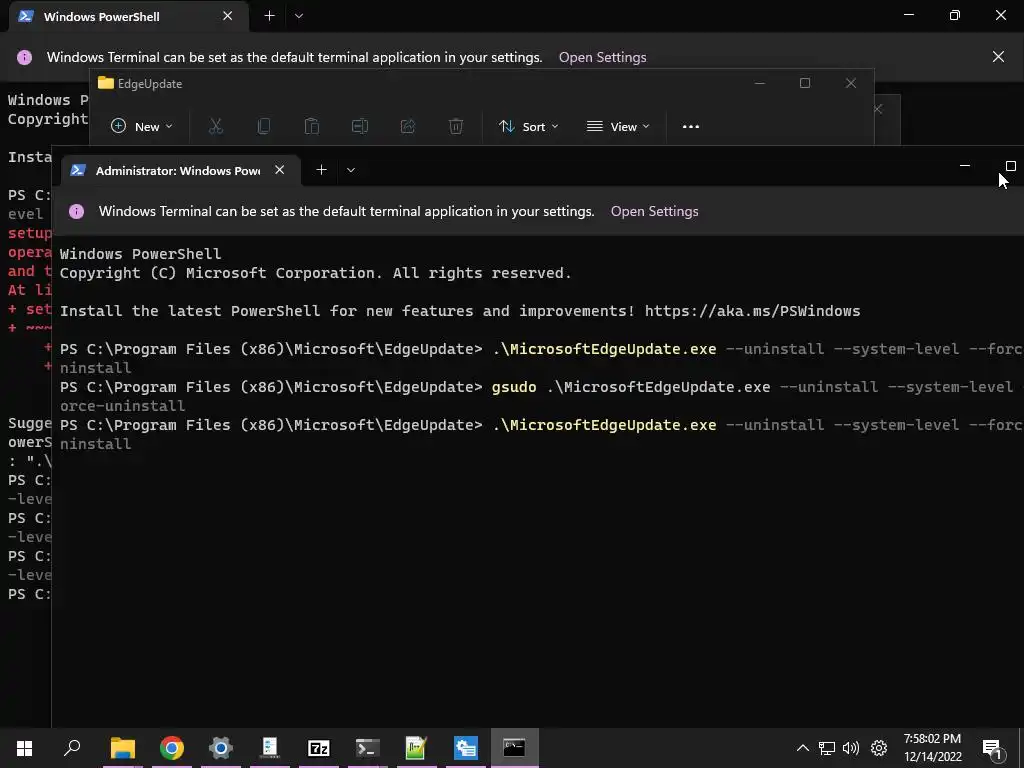Click Open Settings link in background terminal banner

point(602,57)
